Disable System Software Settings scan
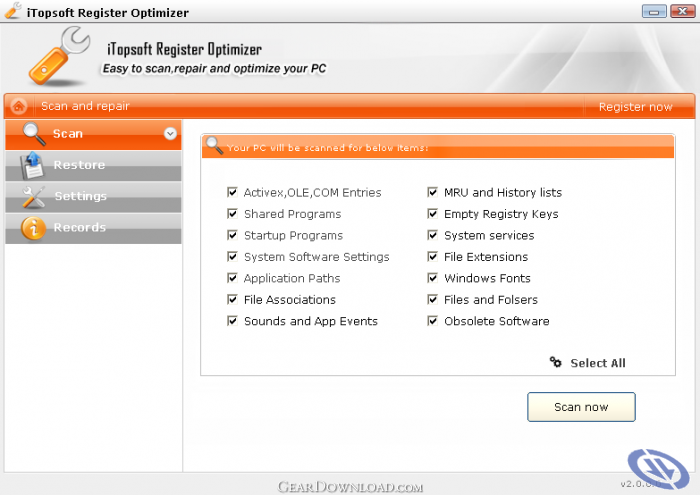Screen dimensions: 700x495 pyautogui.click(x=232, y=256)
